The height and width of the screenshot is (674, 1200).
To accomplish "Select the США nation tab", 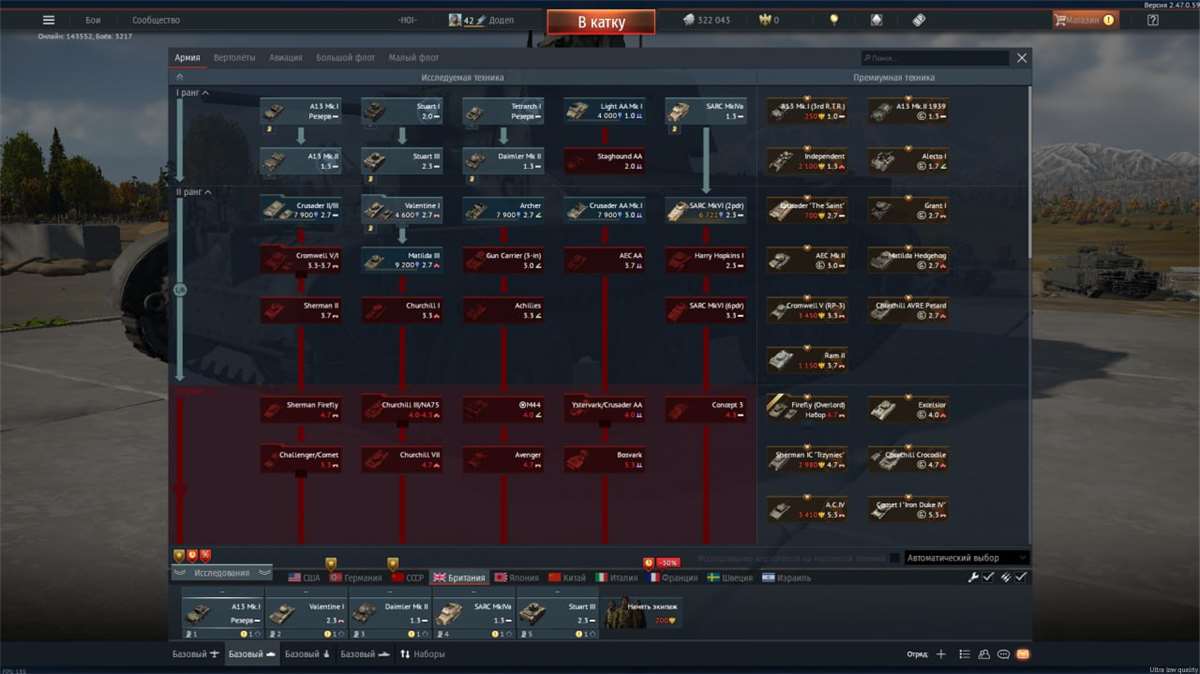I will point(304,577).
